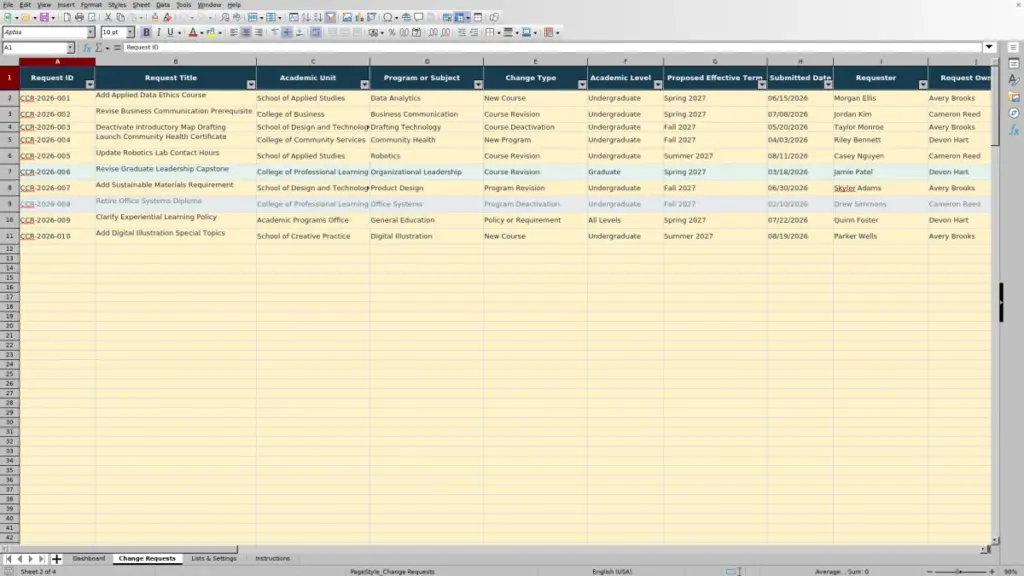Click the first sheet navigation arrow
The width and height of the screenshot is (1024, 576).
point(8,559)
